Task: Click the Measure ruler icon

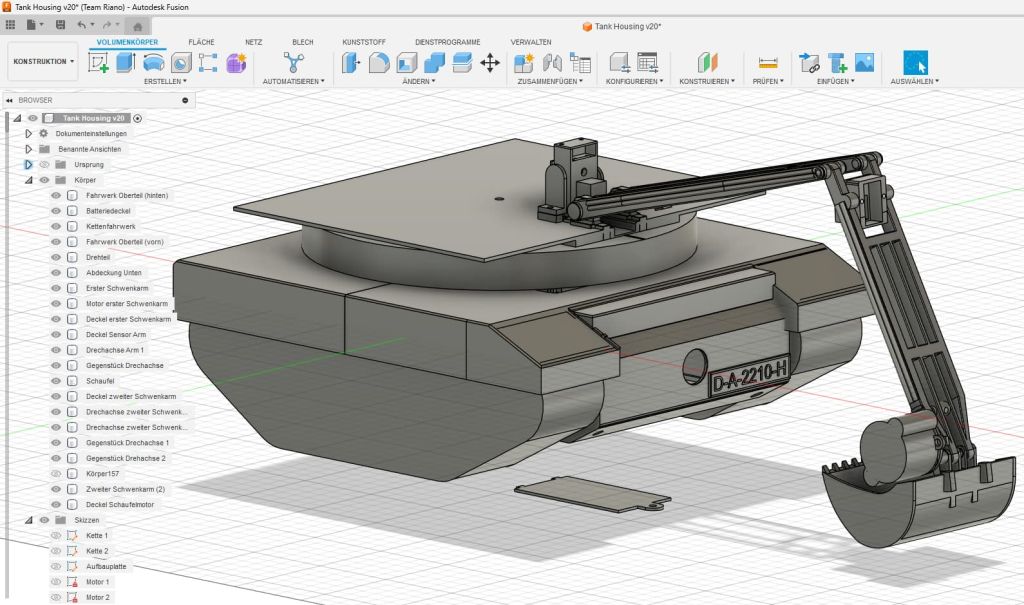Action: coord(768,63)
